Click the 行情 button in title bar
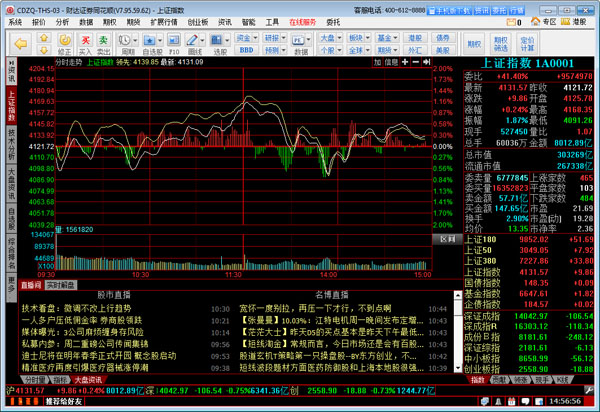 click(x=516, y=11)
